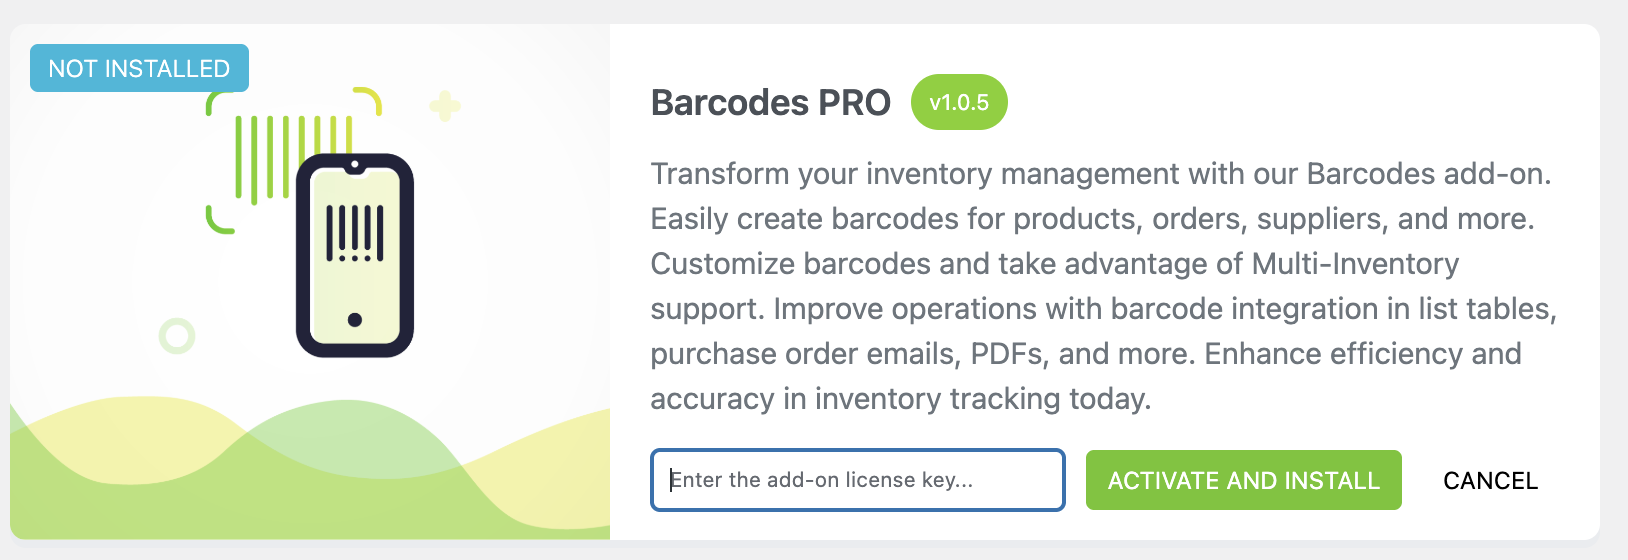Click the phone's home button dot

(x=355, y=320)
